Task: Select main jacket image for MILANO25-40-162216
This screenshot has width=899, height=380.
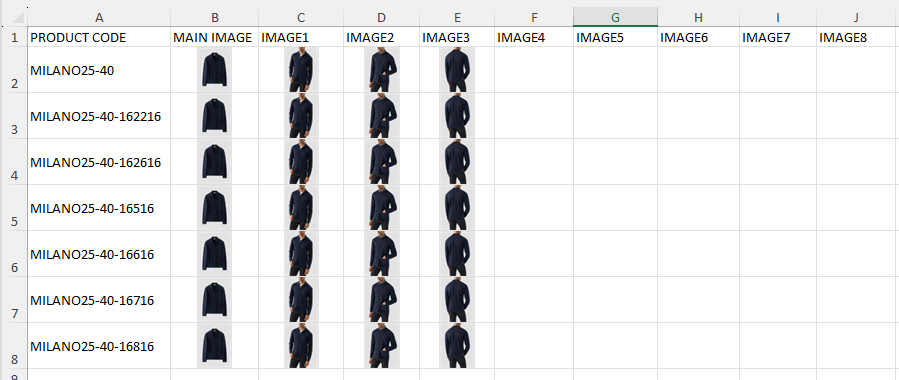Action: point(214,116)
